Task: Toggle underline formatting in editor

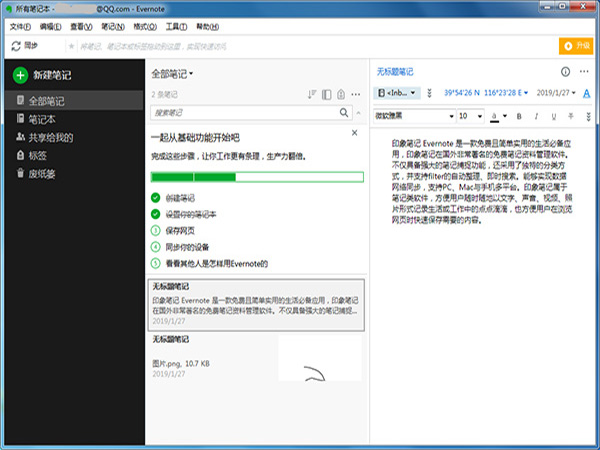Action: pyautogui.click(x=553, y=116)
